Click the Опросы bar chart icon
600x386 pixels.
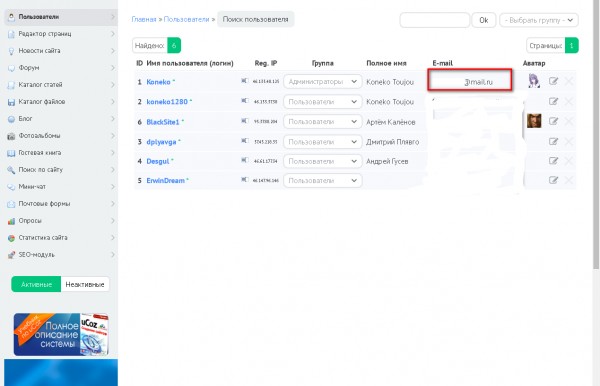click(11, 221)
